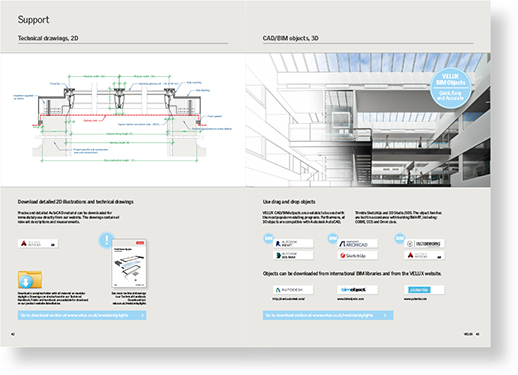This screenshot has height=375, width=518.
Task: Click the Autodesk library logo
Action: click(x=293, y=290)
